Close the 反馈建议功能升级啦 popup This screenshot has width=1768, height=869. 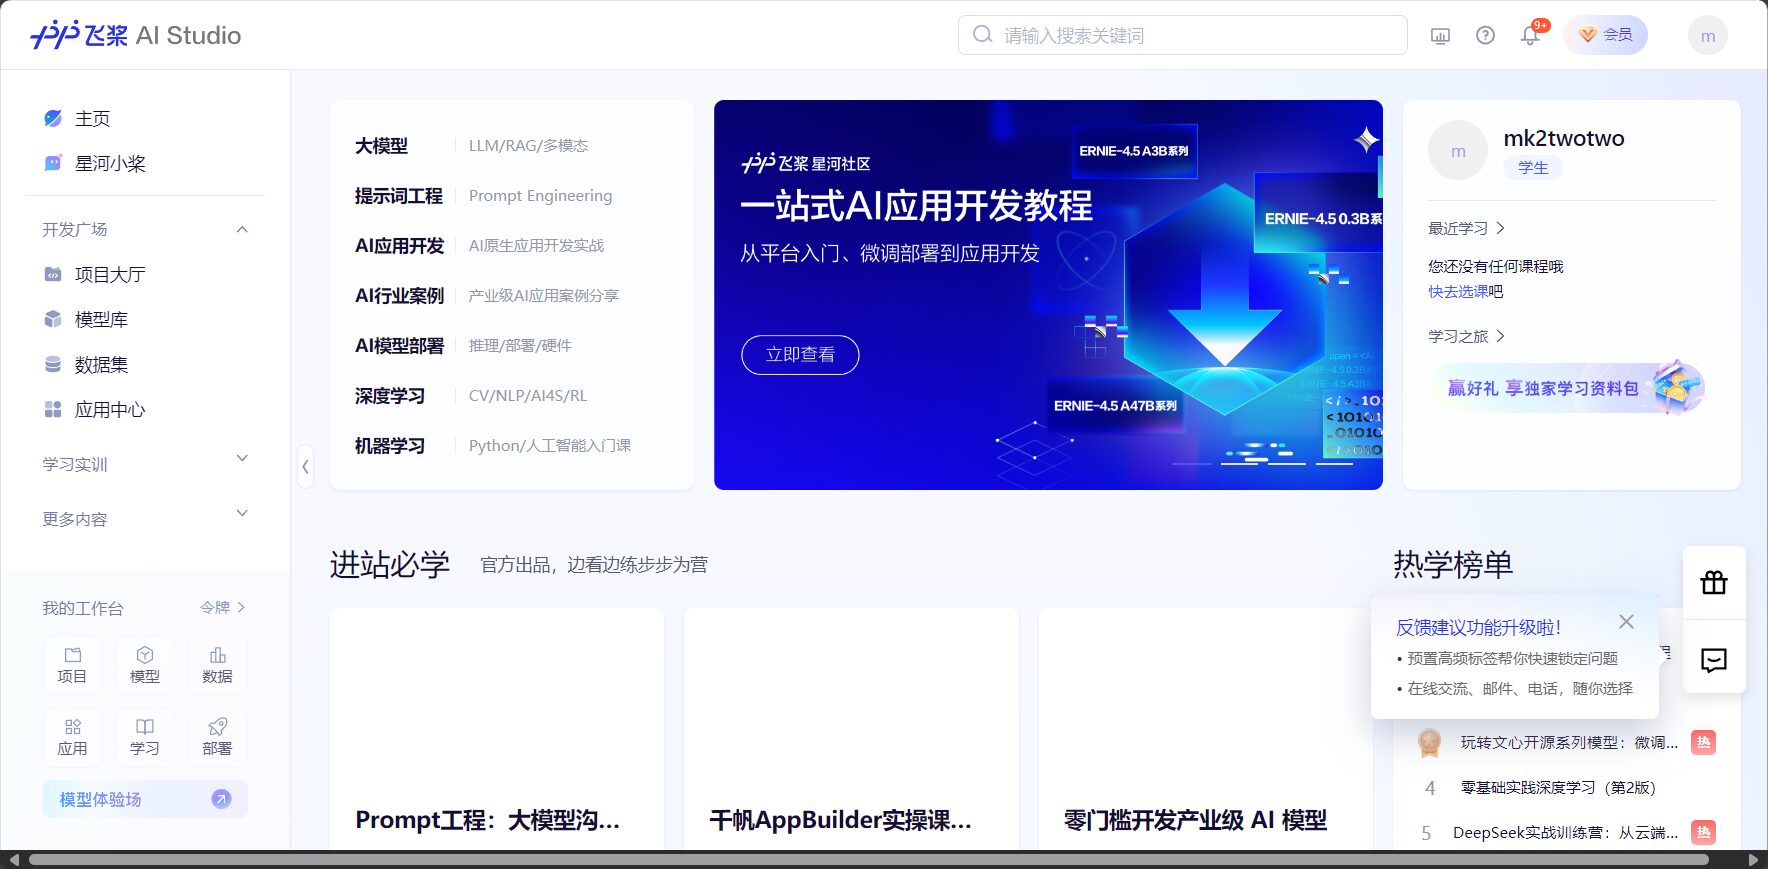pyautogui.click(x=1627, y=622)
